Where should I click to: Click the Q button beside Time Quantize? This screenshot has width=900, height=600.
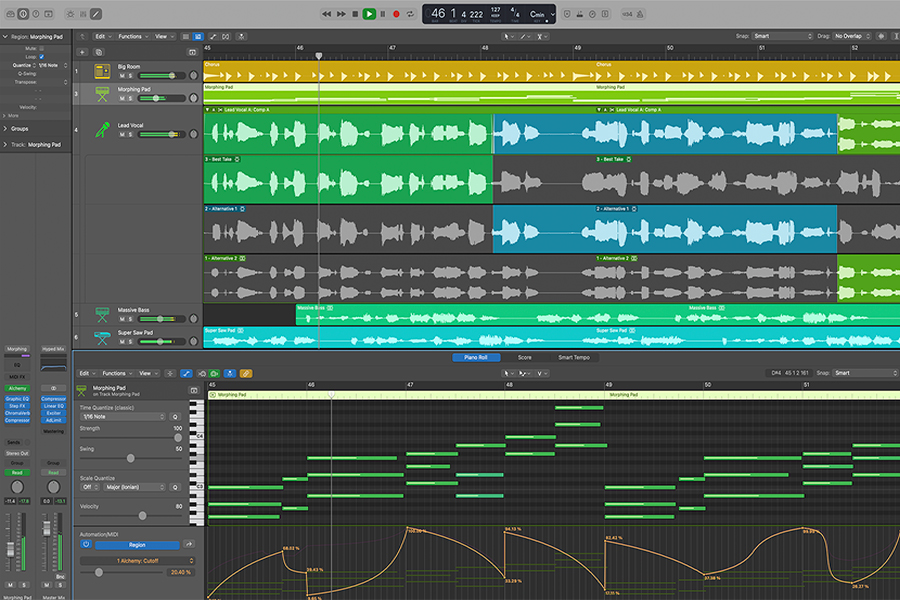(x=175, y=417)
